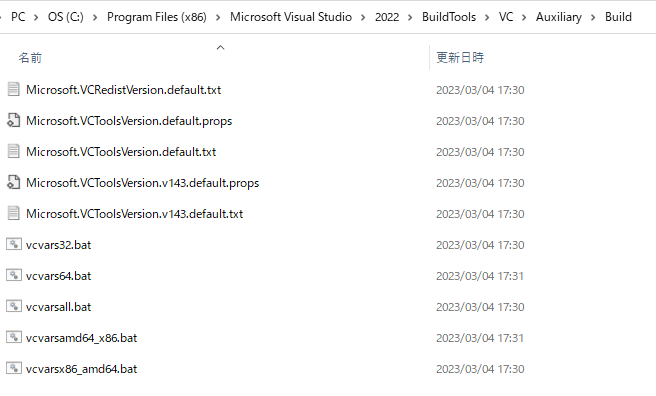Jump to the VC breadcrumb folder

pos(506,17)
